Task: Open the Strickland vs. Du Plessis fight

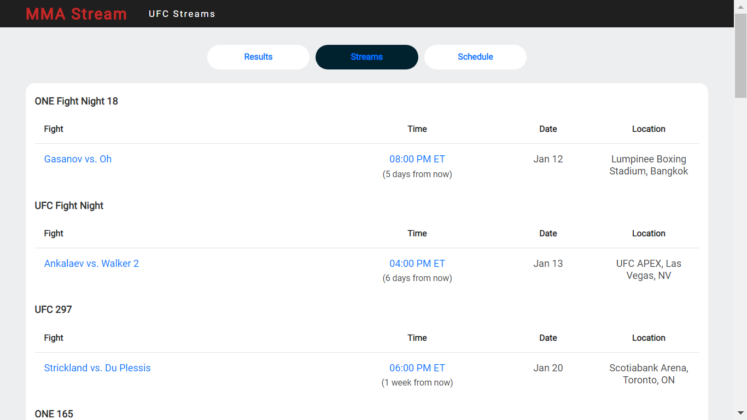Action: tap(97, 368)
